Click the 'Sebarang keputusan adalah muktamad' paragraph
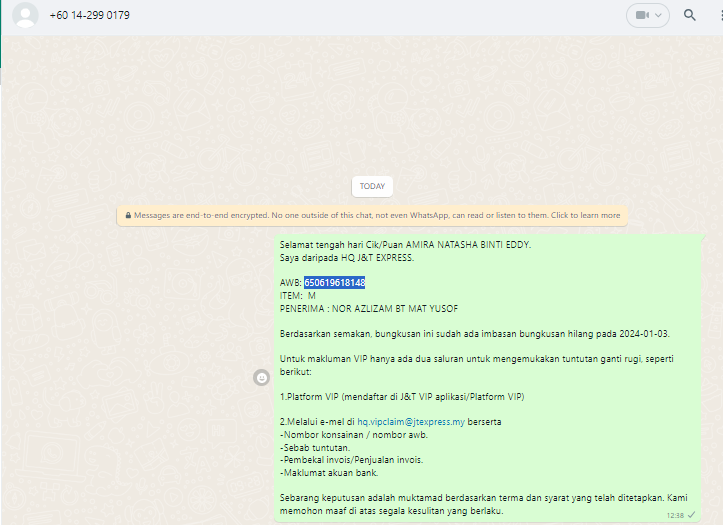Viewport: 723px width, 525px height. click(x=483, y=504)
